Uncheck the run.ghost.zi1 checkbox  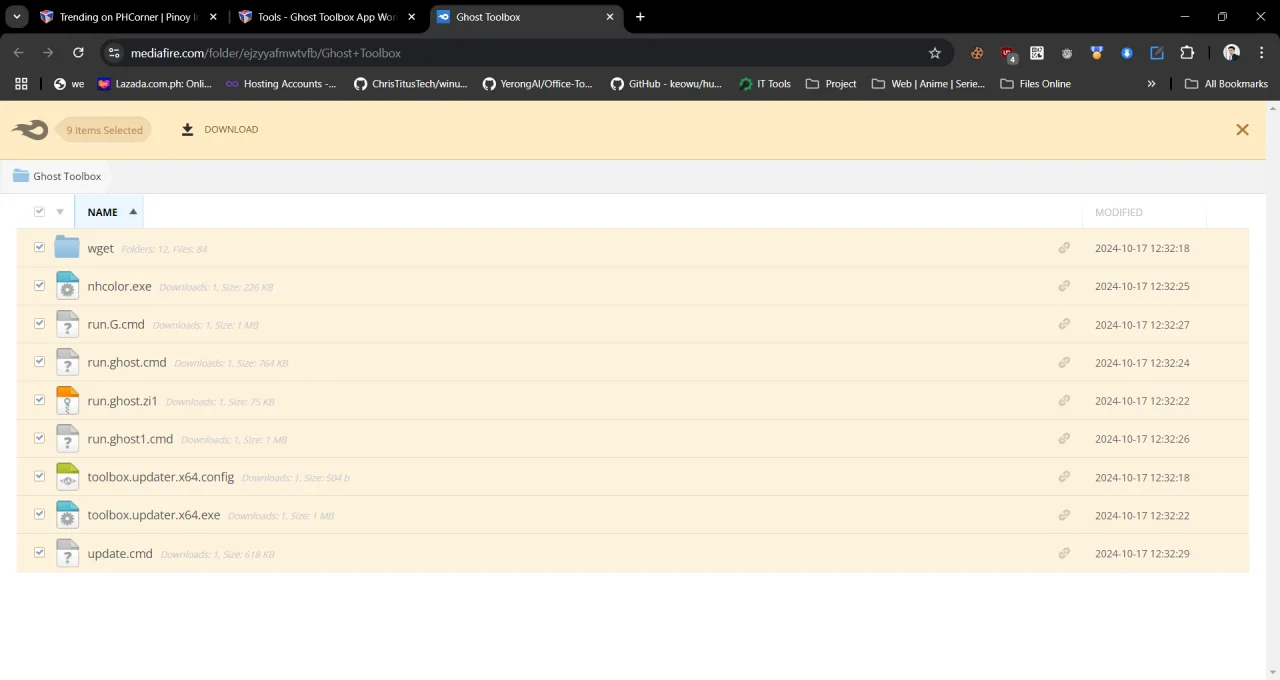click(x=40, y=399)
